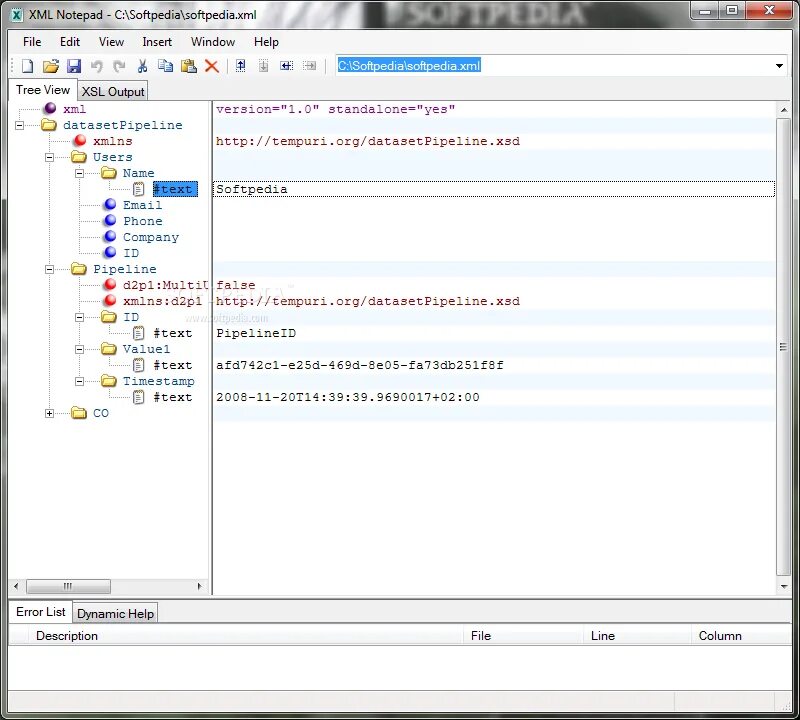This screenshot has height=720, width=800.
Task: Select the Tree View tab
Action: pos(43,90)
